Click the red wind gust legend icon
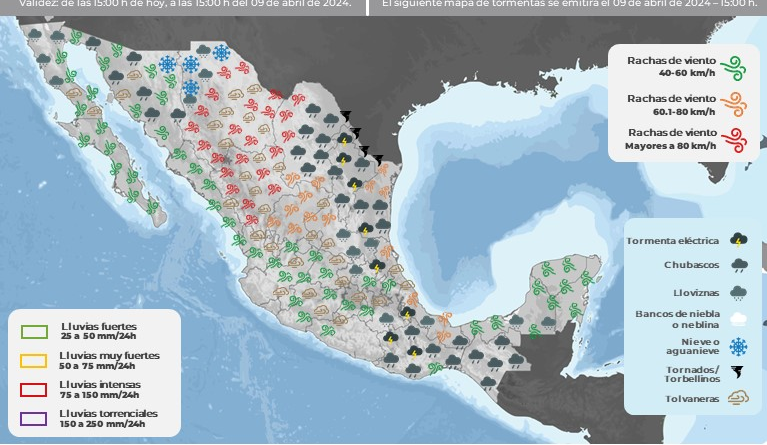 pyautogui.click(x=736, y=140)
